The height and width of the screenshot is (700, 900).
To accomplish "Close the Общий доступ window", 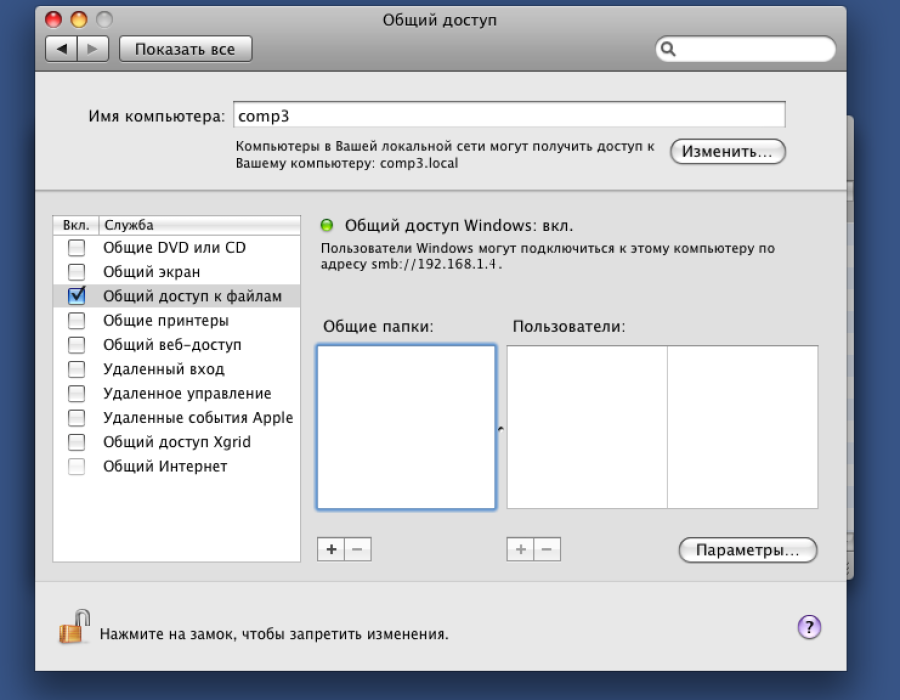I will click(53, 20).
